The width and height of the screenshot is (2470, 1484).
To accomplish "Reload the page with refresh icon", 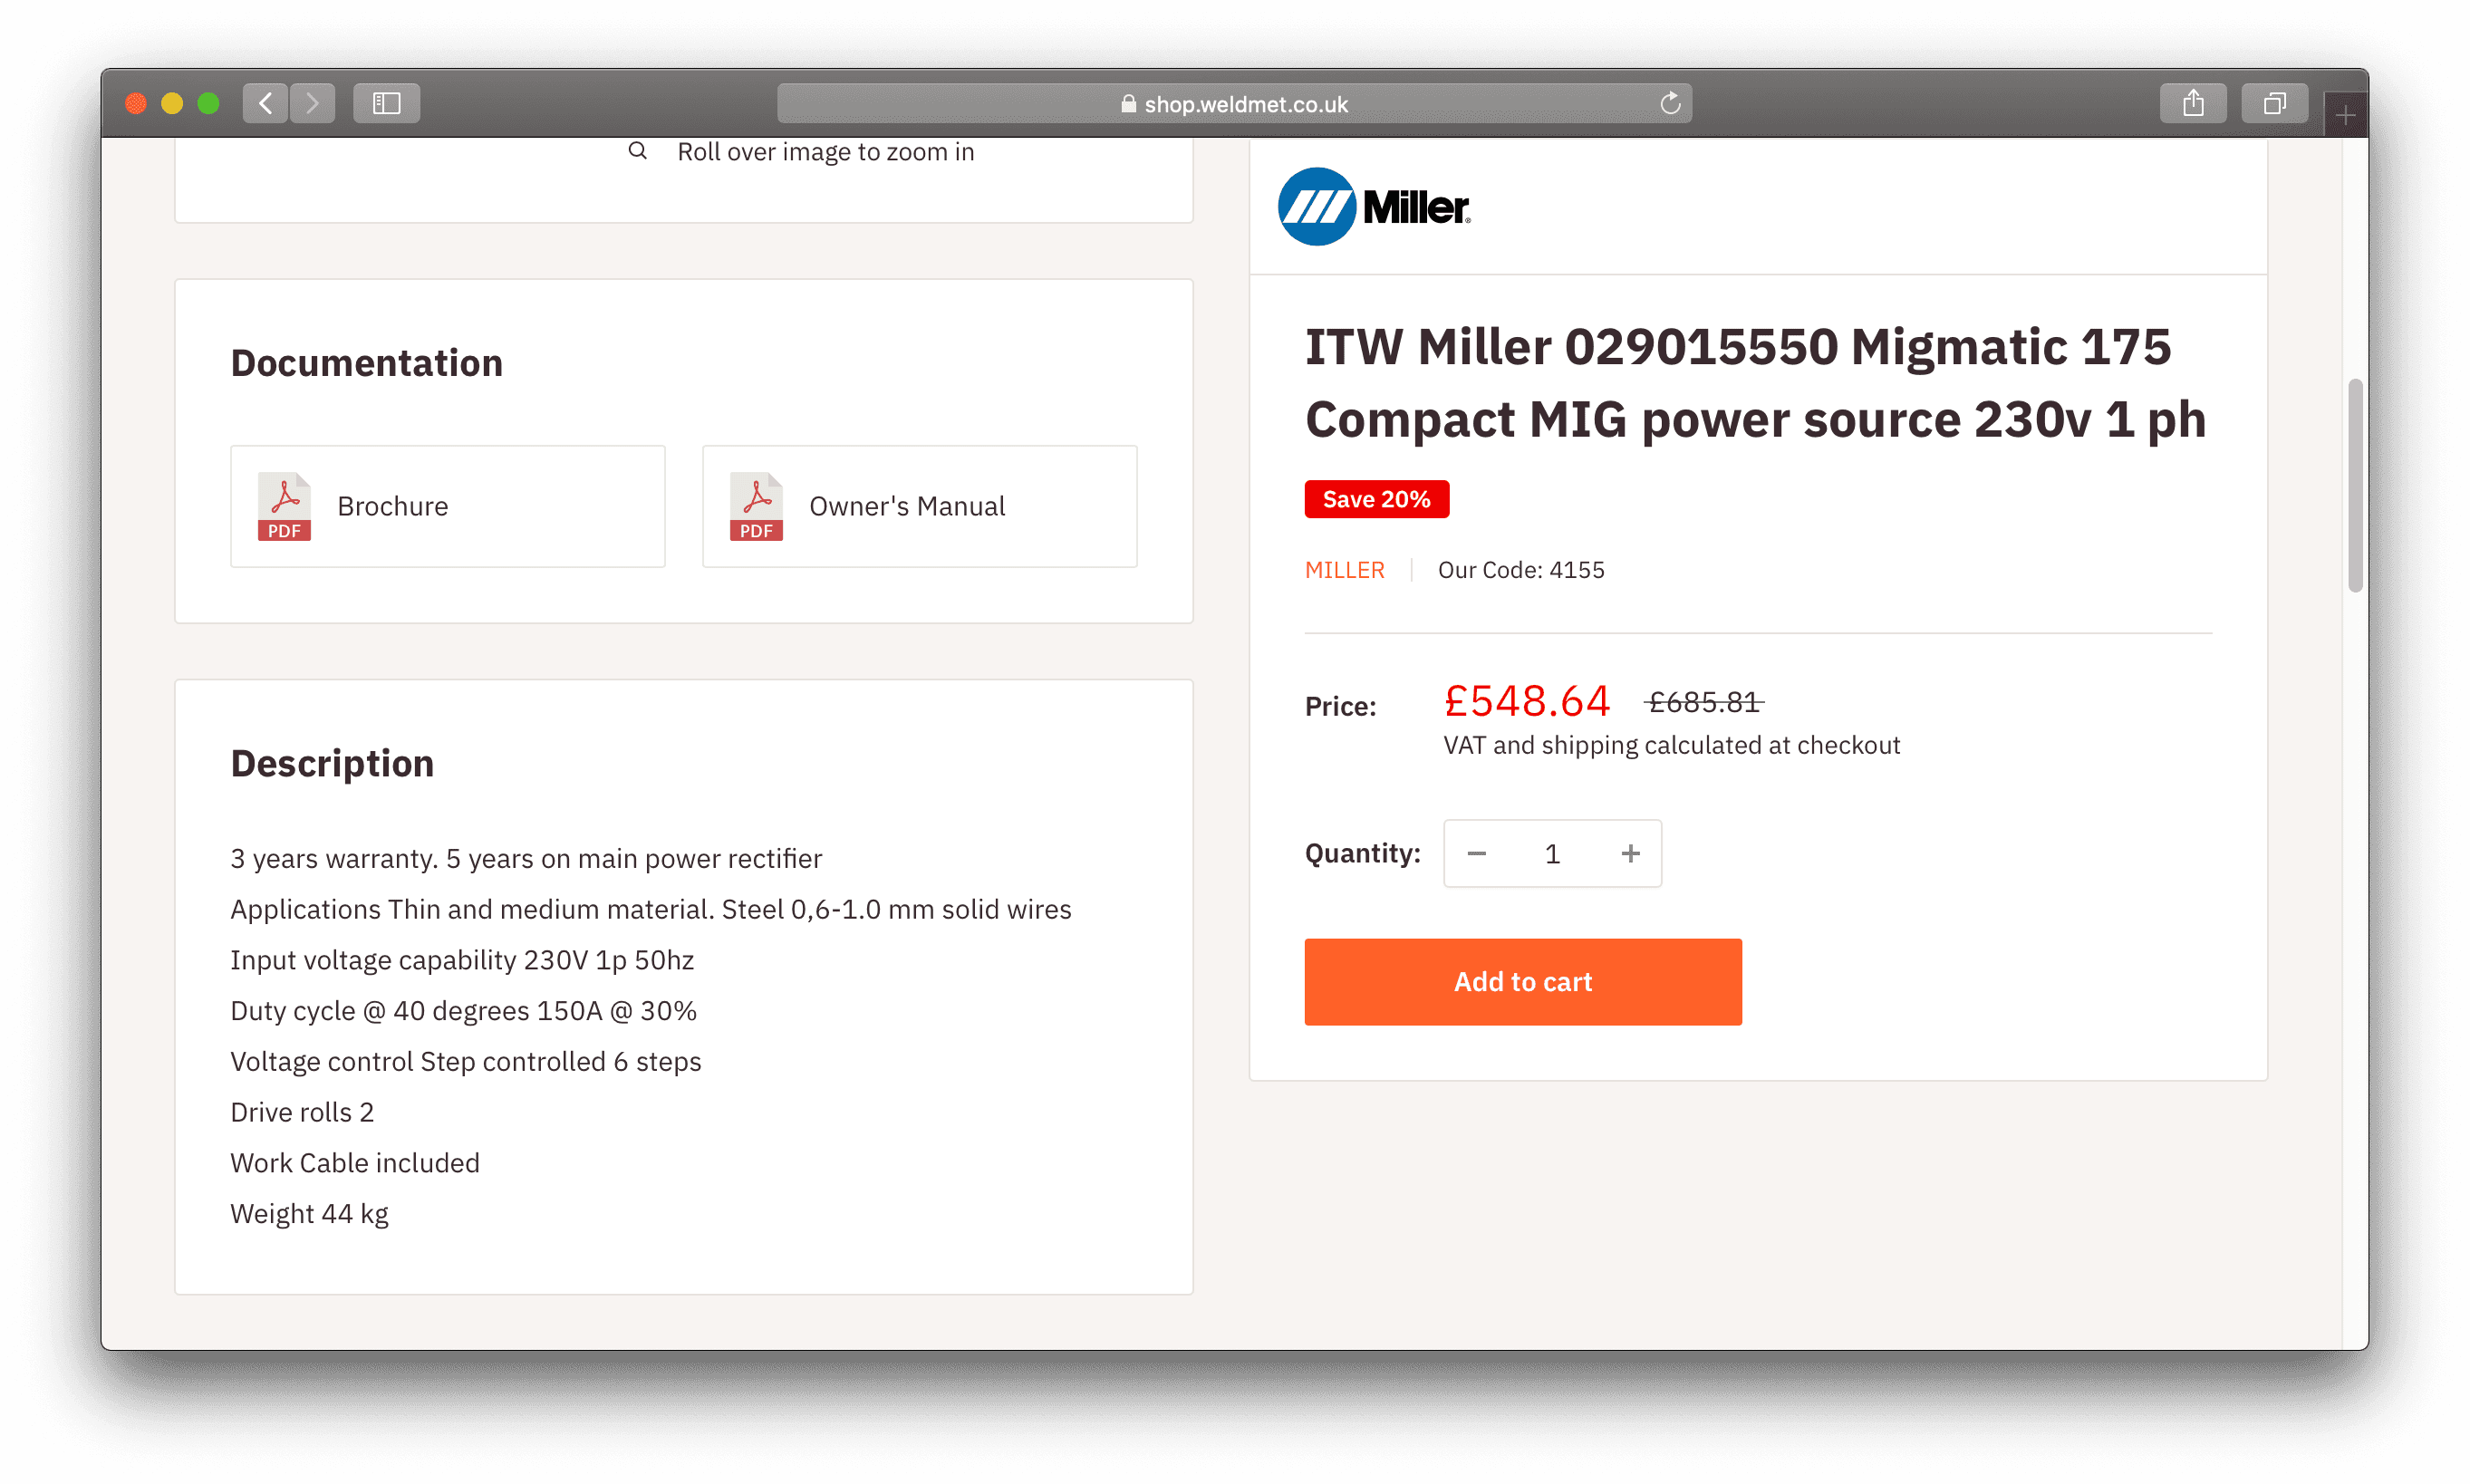I will [1670, 103].
